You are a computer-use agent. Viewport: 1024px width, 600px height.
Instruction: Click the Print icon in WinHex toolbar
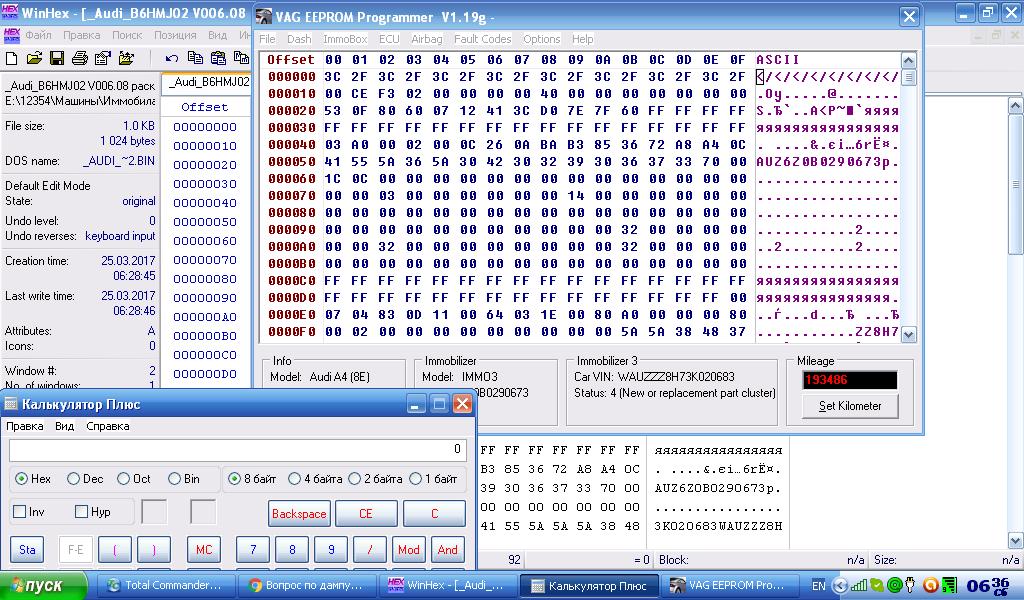click(80, 59)
